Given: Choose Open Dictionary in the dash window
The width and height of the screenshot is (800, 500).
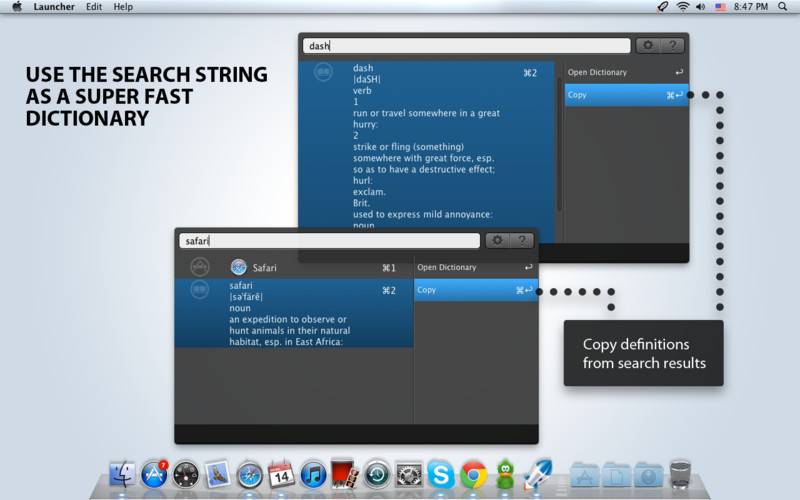Looking at the screenshot, I should tap(626, 72).
